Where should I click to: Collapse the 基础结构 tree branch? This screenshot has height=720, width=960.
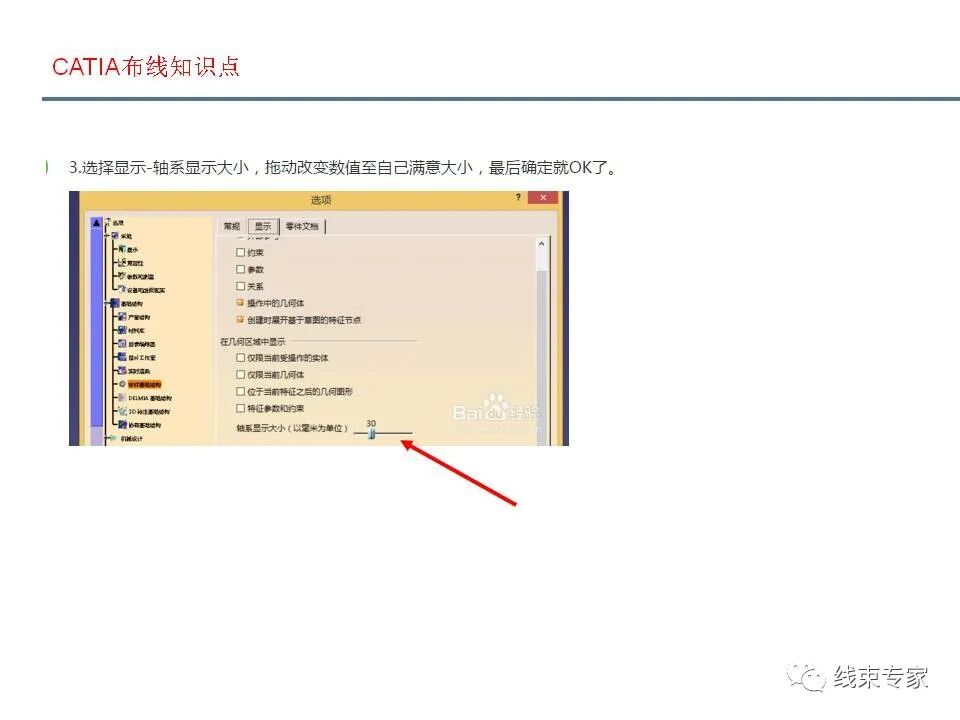(x=108, y=305)
